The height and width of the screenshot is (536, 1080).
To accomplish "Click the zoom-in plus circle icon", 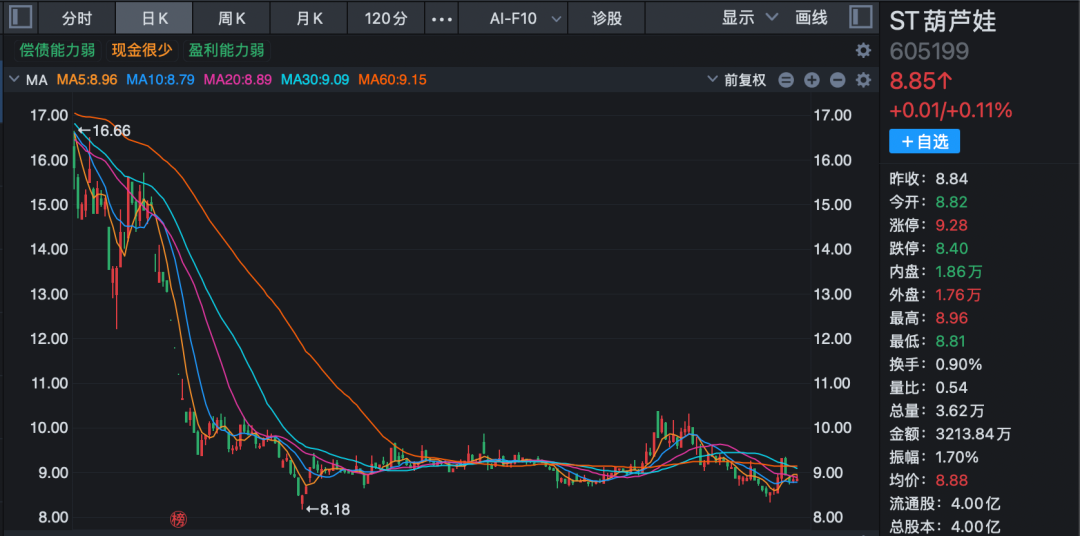I will tap(812, 80).
